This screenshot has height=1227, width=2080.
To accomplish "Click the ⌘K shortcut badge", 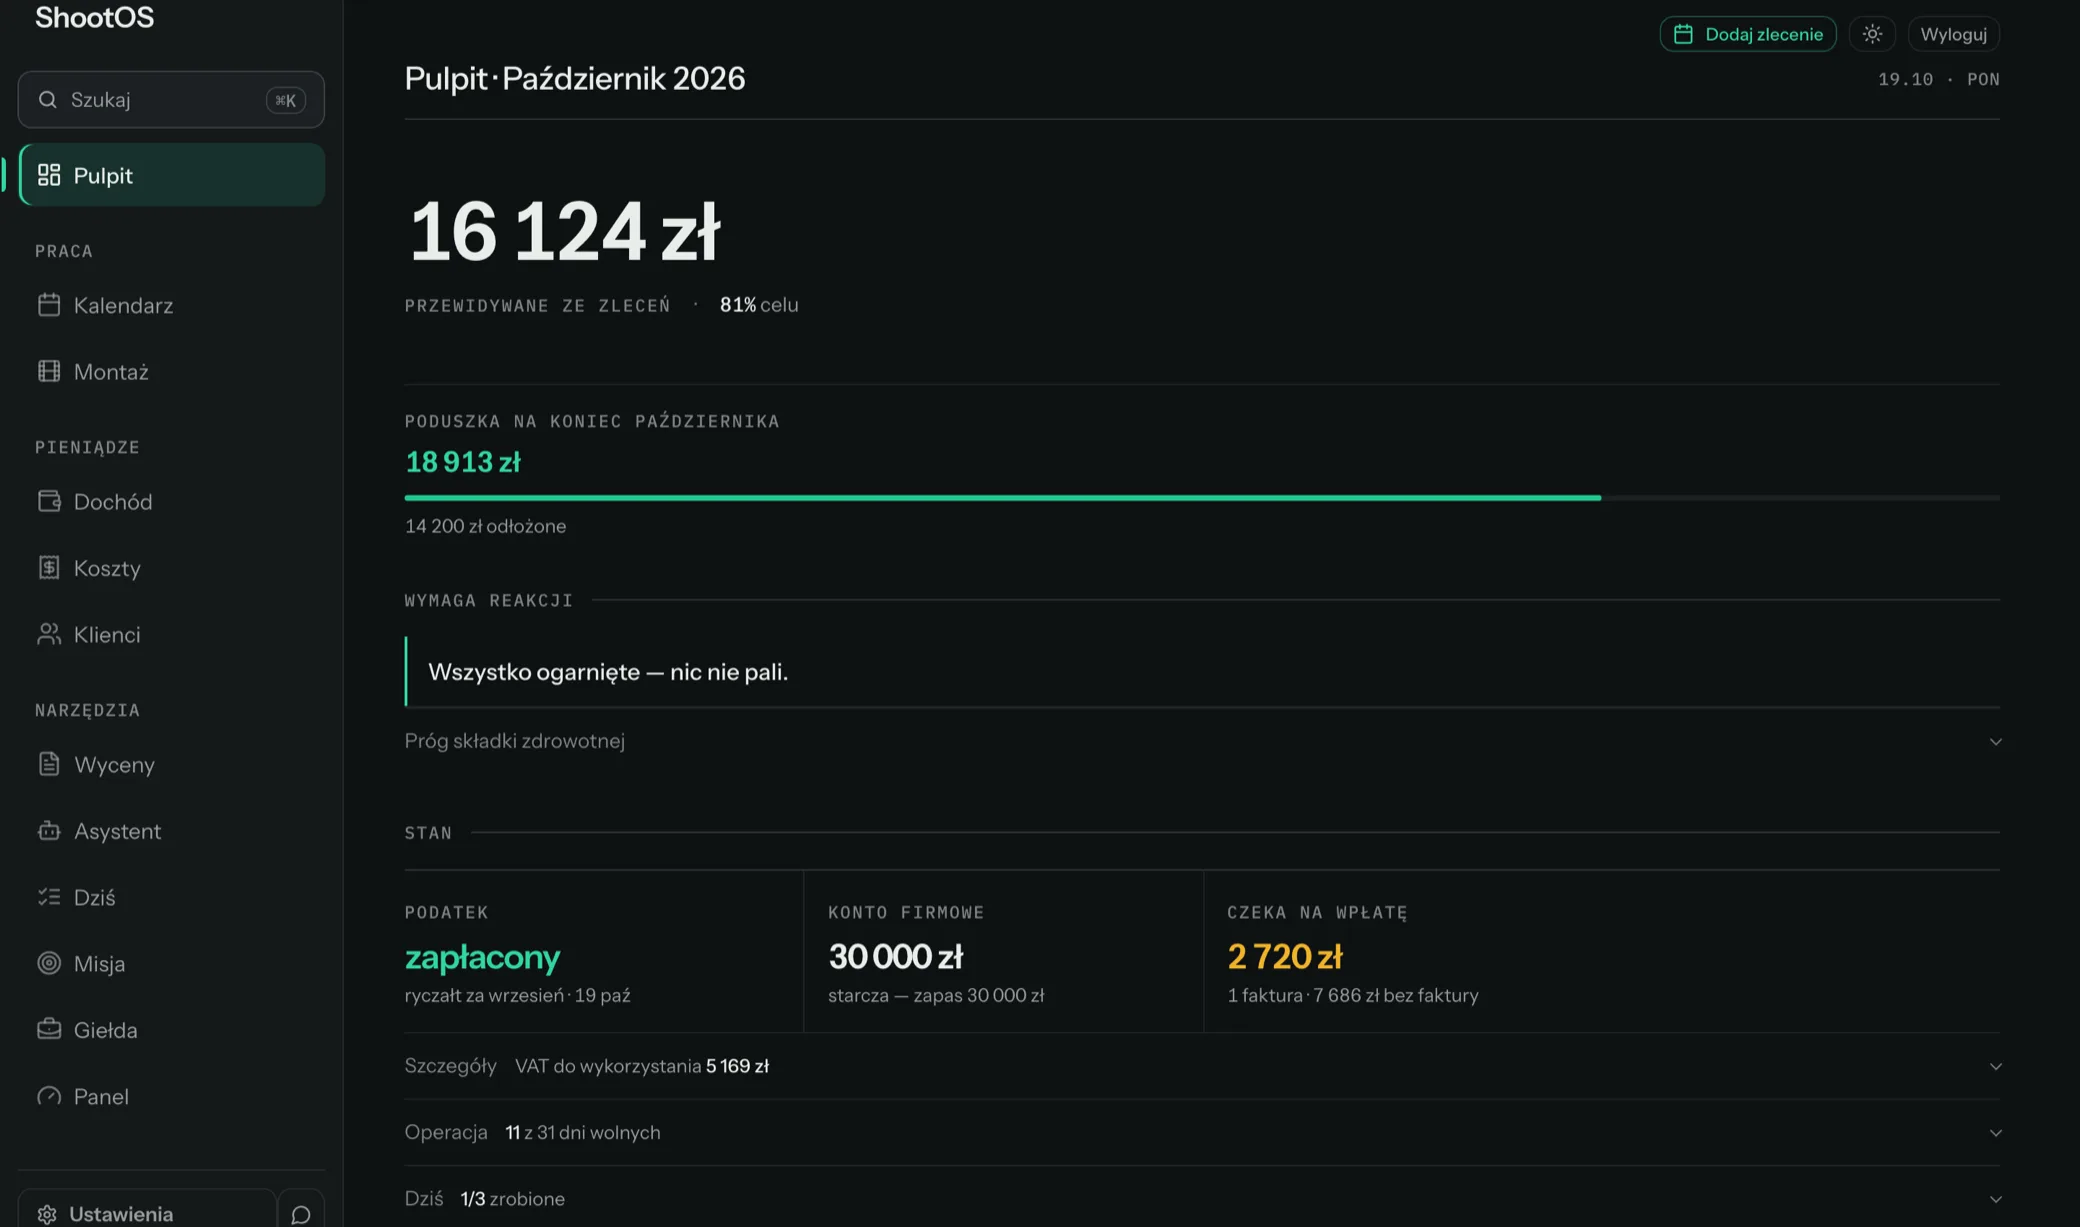I will point(285,100).
